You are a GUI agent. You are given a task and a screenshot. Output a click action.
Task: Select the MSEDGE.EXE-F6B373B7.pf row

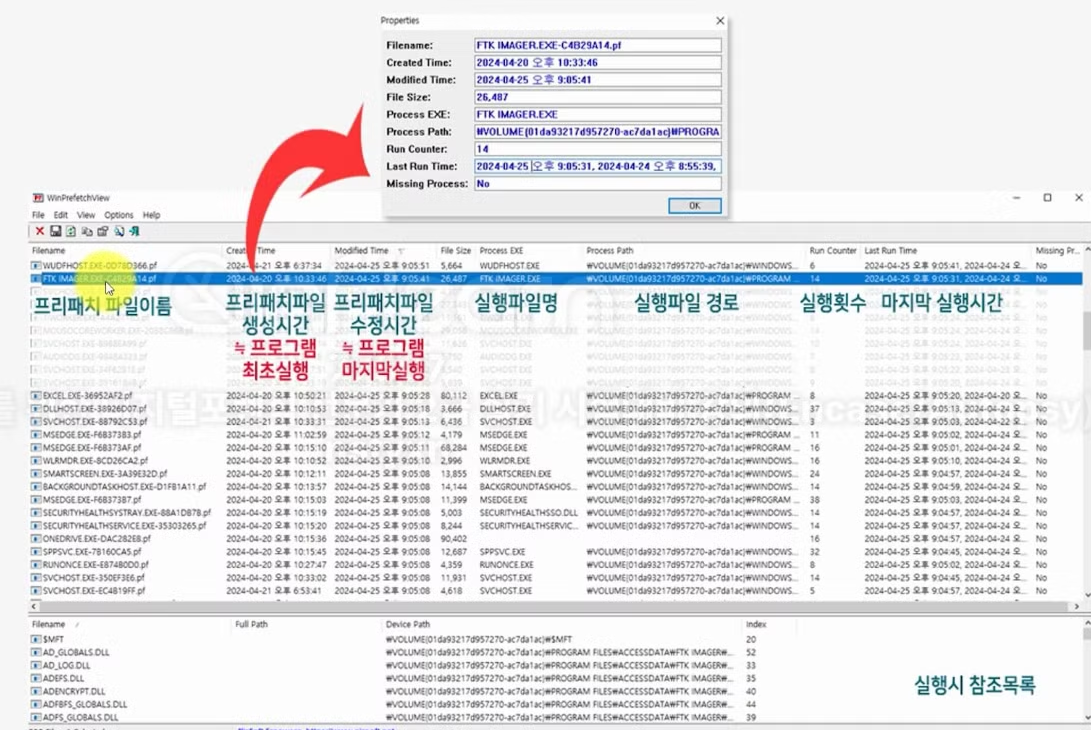555,500
